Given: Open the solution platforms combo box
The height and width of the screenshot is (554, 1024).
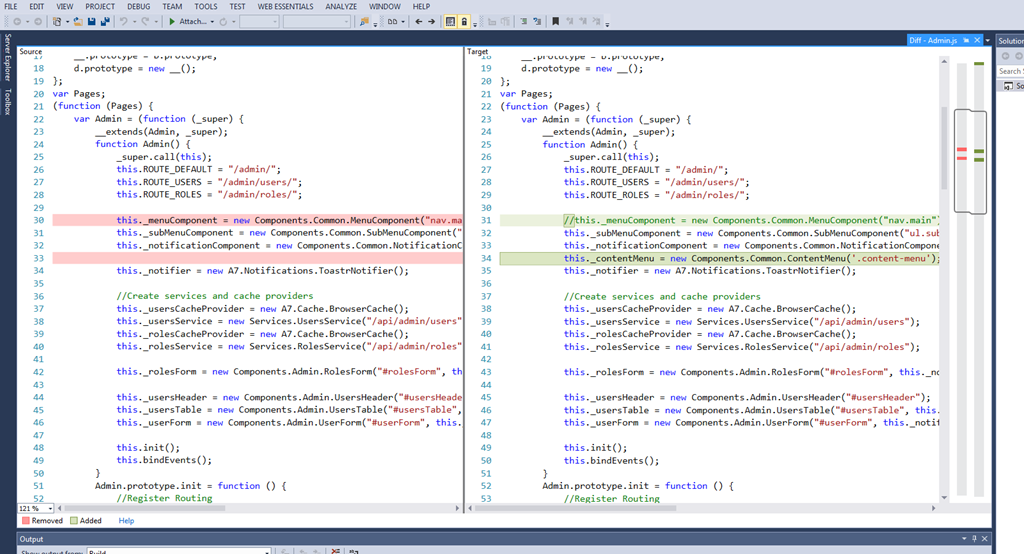Looking at the screenshot, I should pyautogui.click(x=317, y=22).
